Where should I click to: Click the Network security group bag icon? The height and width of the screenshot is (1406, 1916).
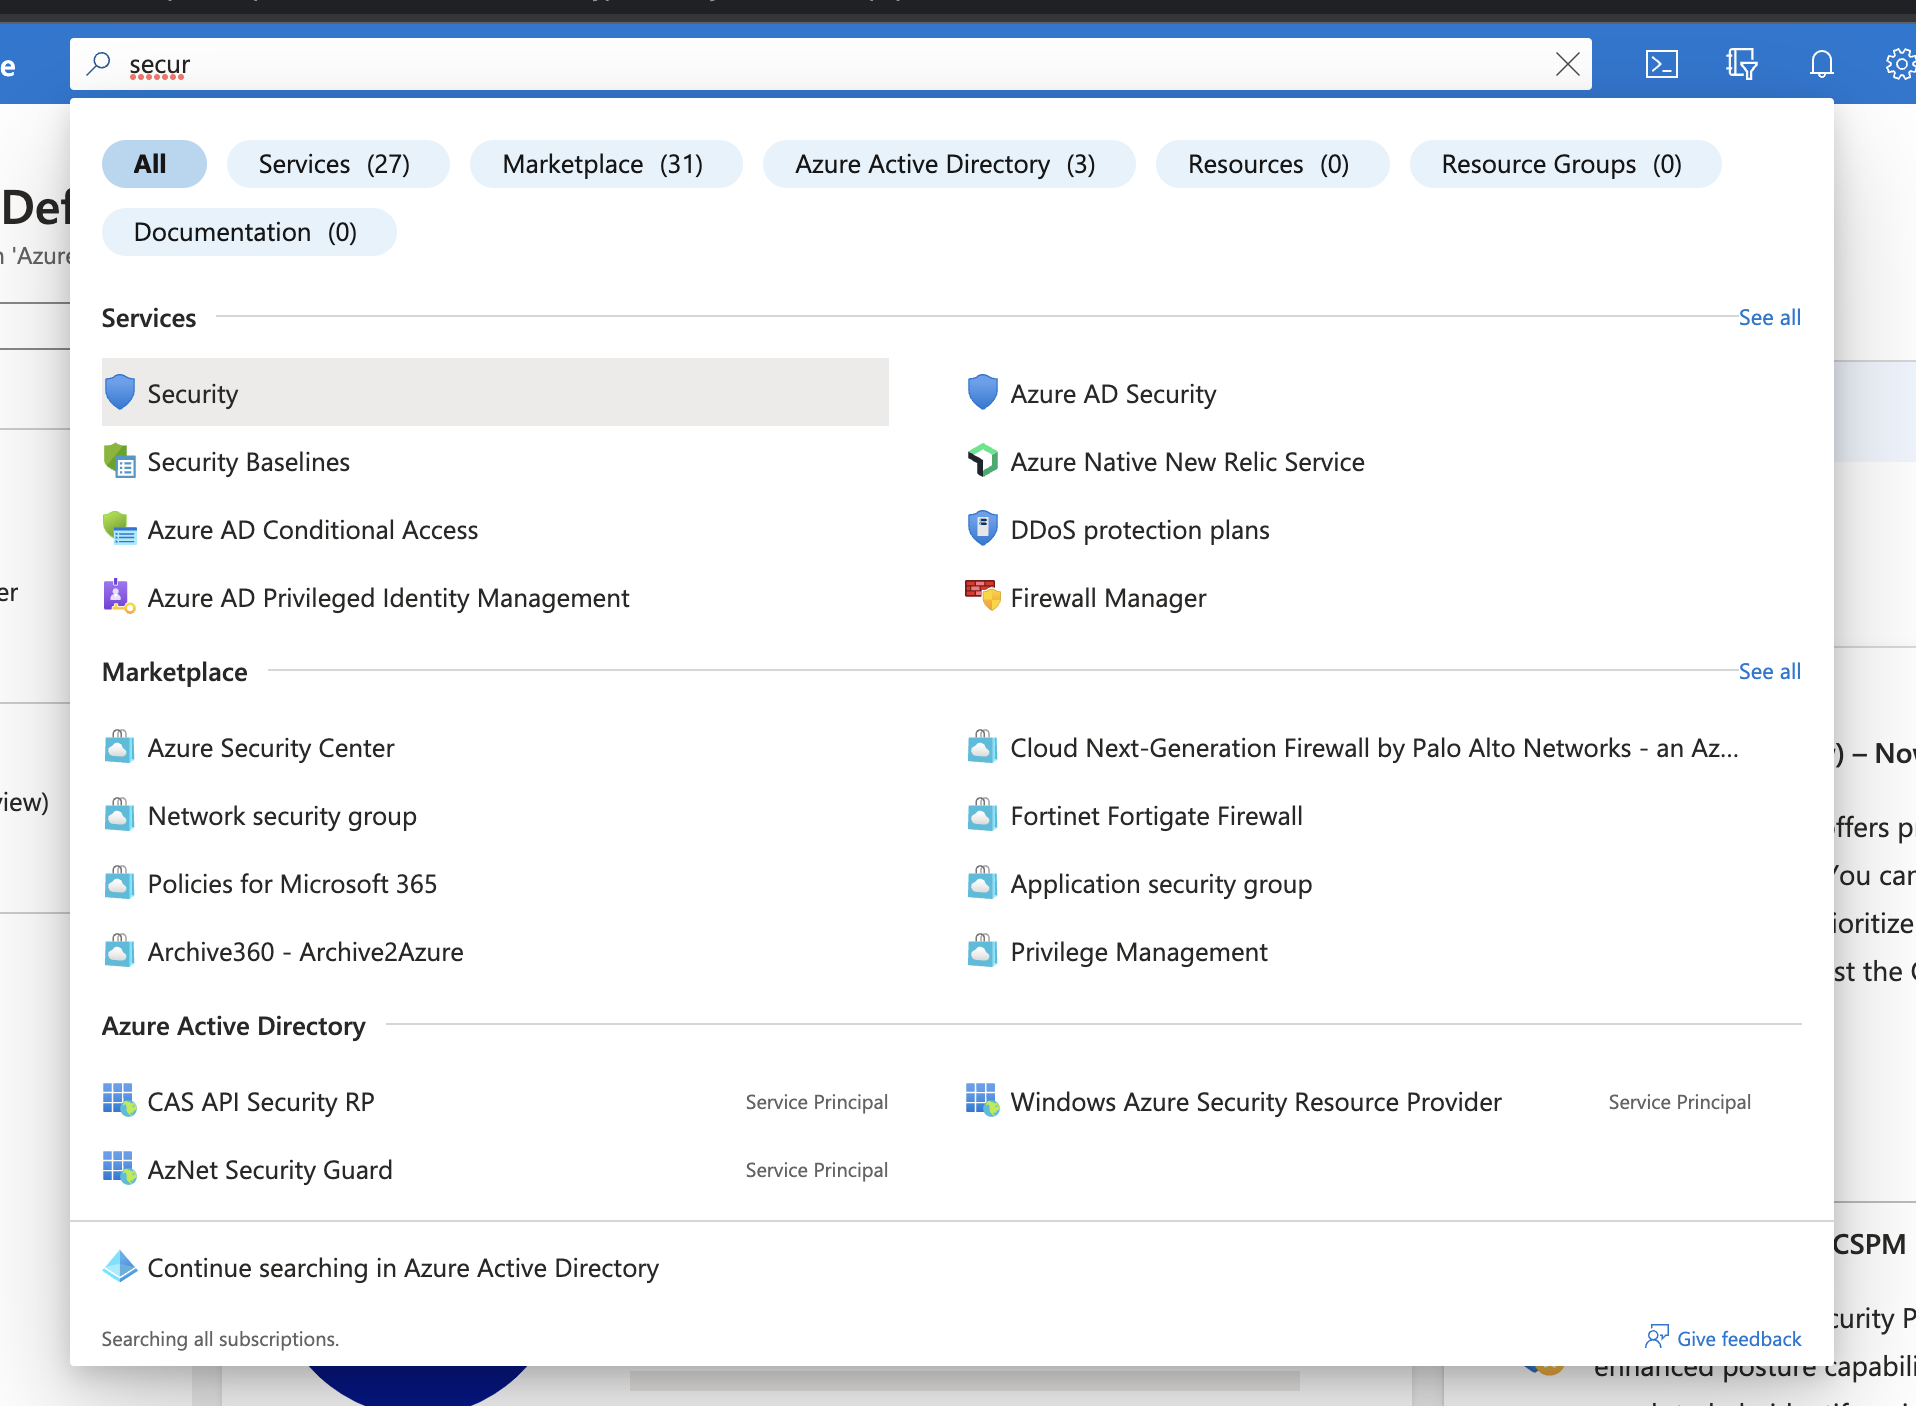pyautogui.click(x=120, y=815)
